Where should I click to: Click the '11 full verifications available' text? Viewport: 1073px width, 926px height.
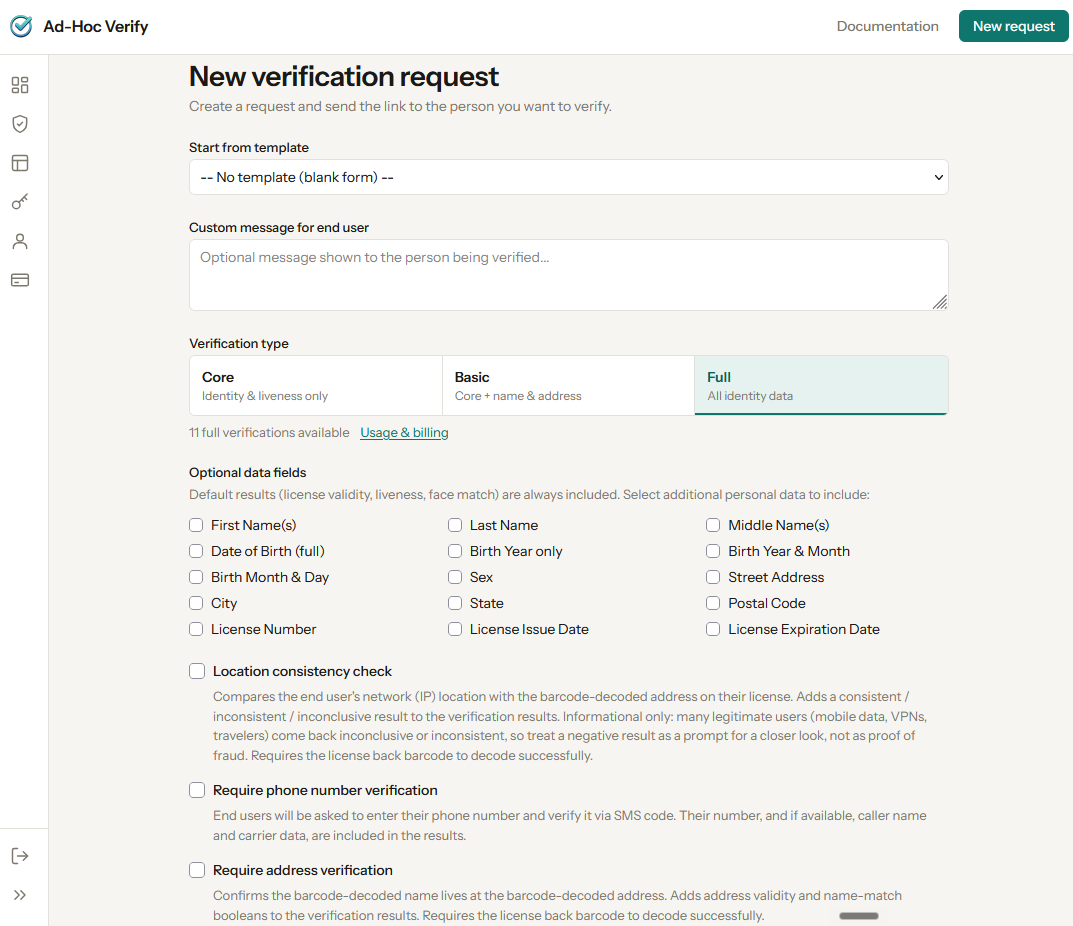(x=269, y=433)
